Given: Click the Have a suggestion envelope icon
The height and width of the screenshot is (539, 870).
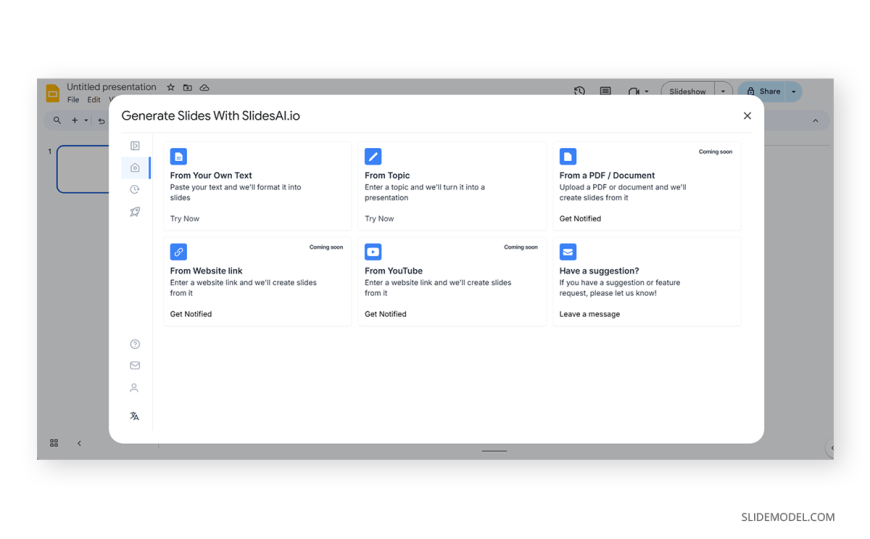Looking at the screenshot, I should pyautogui.click(x=568, y=252).
